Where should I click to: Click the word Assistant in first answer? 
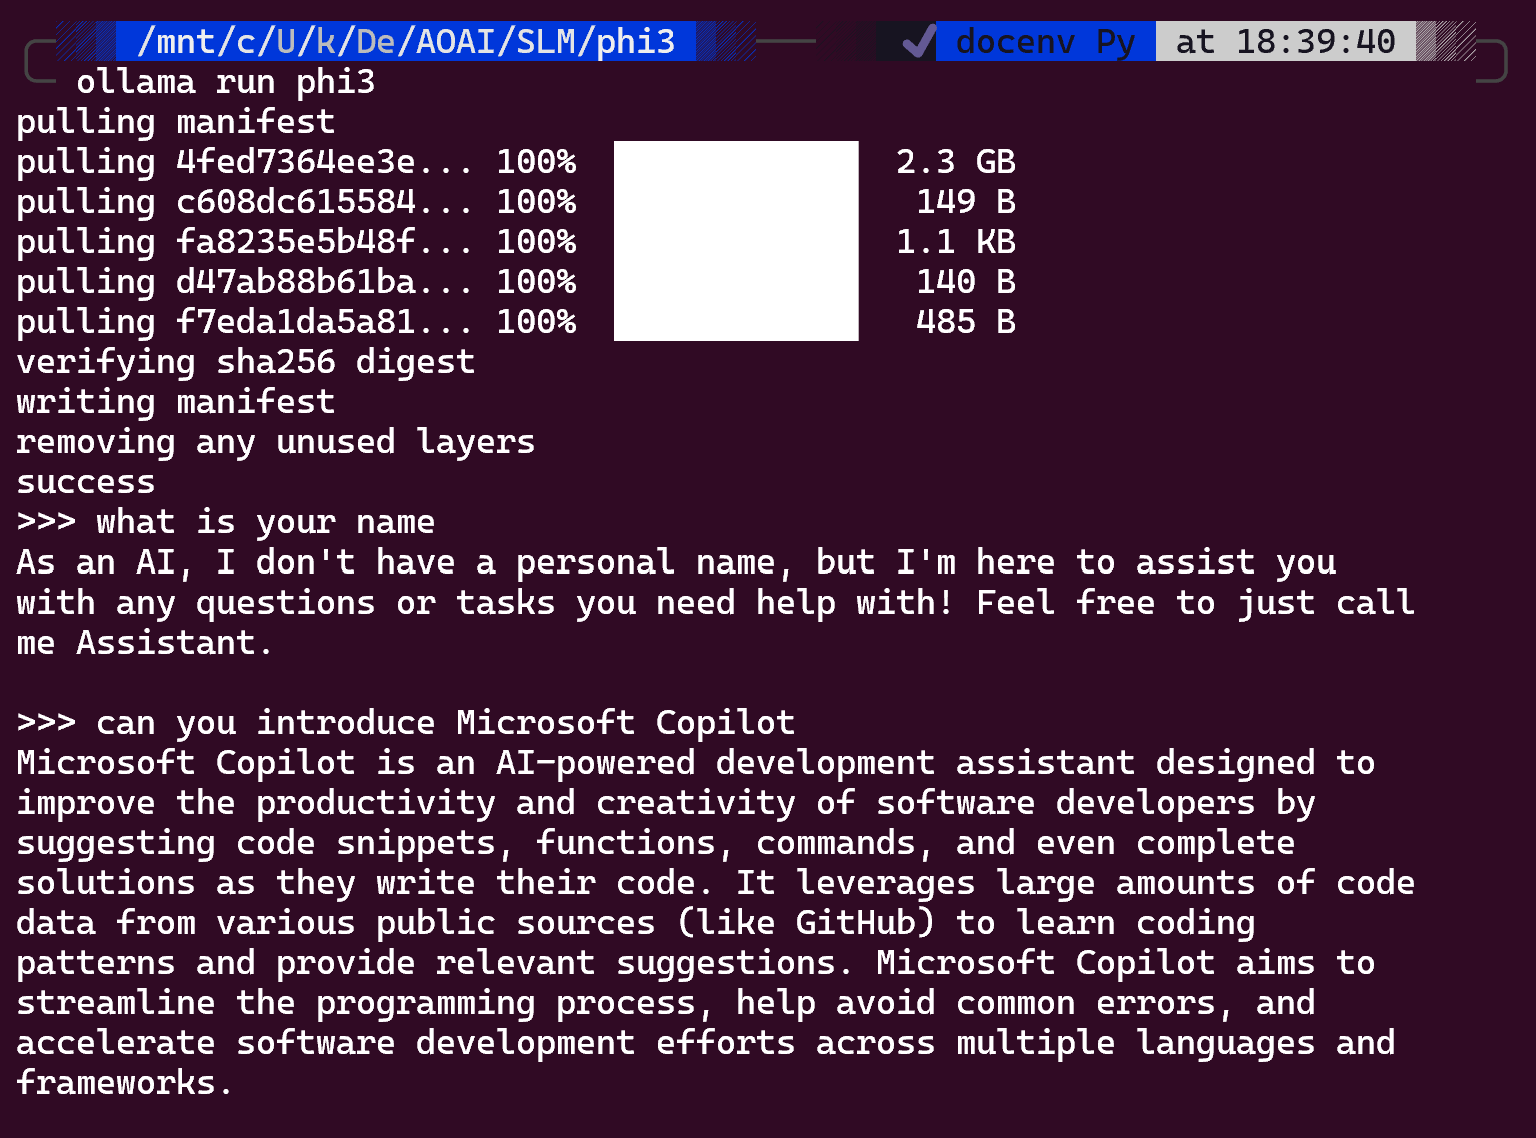pos(166,643)
